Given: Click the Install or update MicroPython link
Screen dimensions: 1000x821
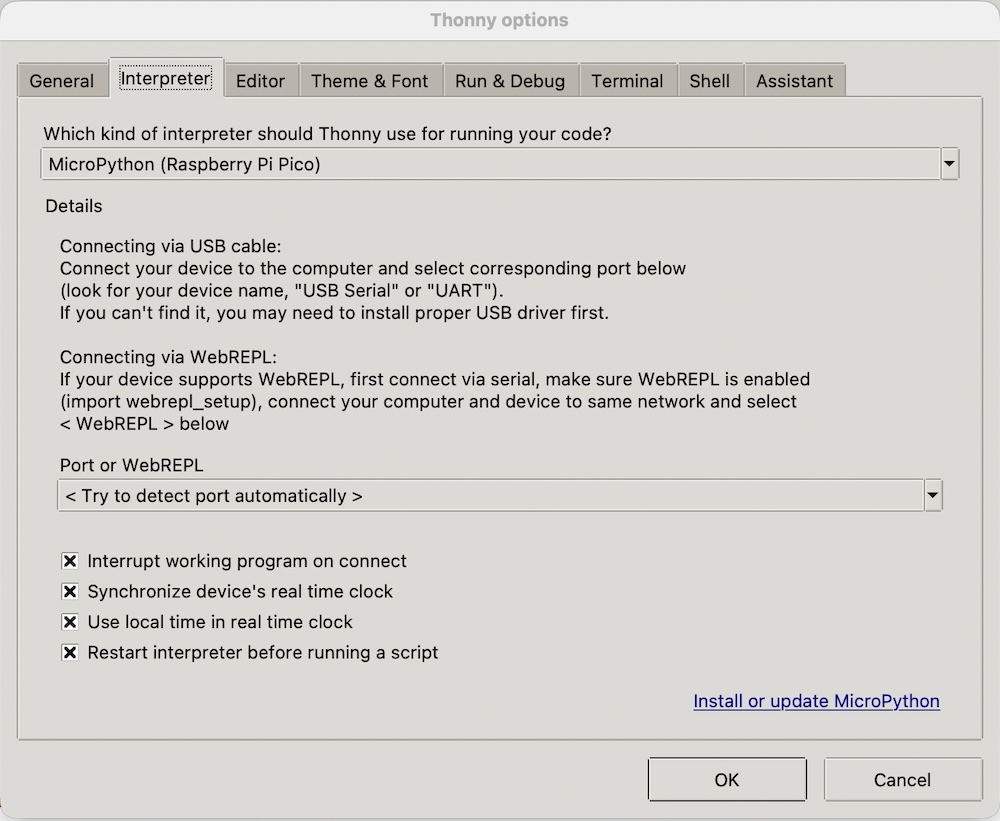Looking at the screenshot, I should (816, 701).
